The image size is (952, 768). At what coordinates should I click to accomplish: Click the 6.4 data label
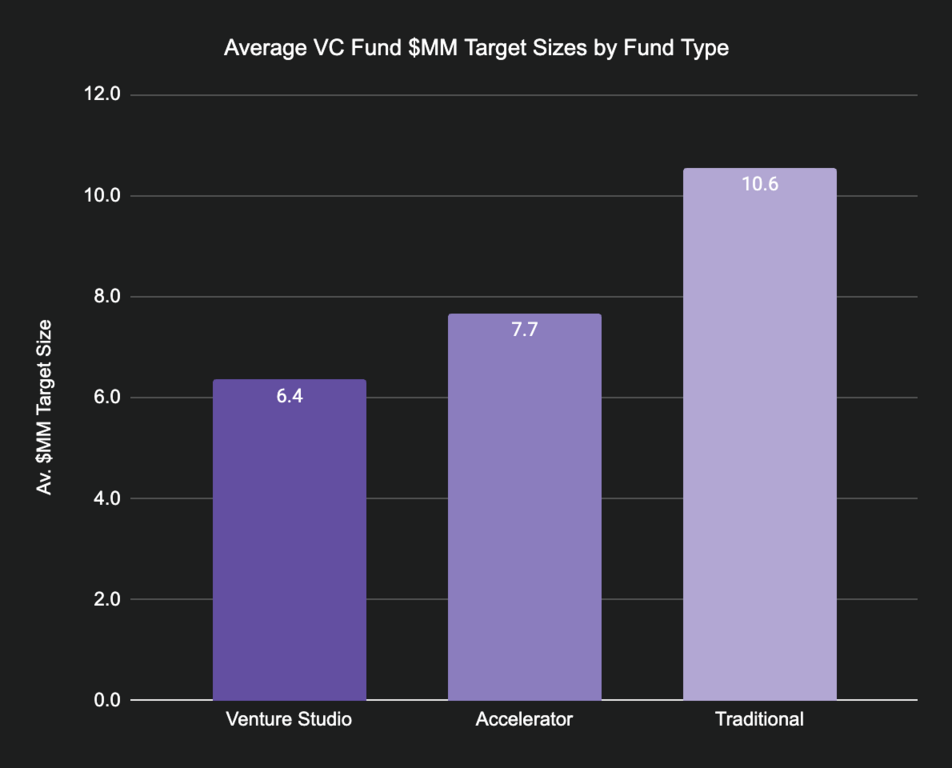click(289, 396)
